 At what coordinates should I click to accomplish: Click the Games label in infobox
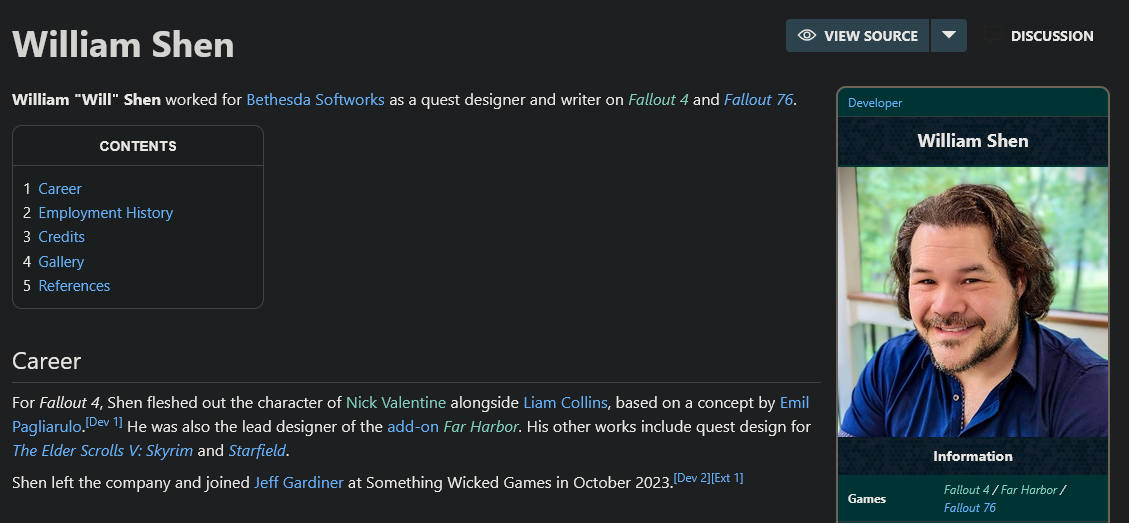point(867,499)
